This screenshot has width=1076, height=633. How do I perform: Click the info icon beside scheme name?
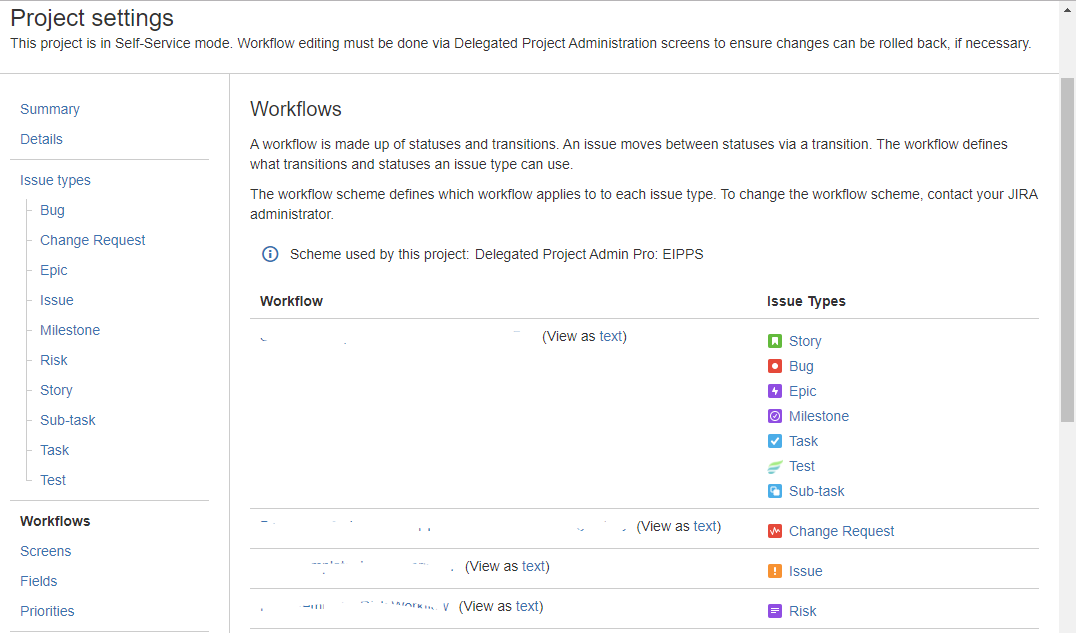270,255
